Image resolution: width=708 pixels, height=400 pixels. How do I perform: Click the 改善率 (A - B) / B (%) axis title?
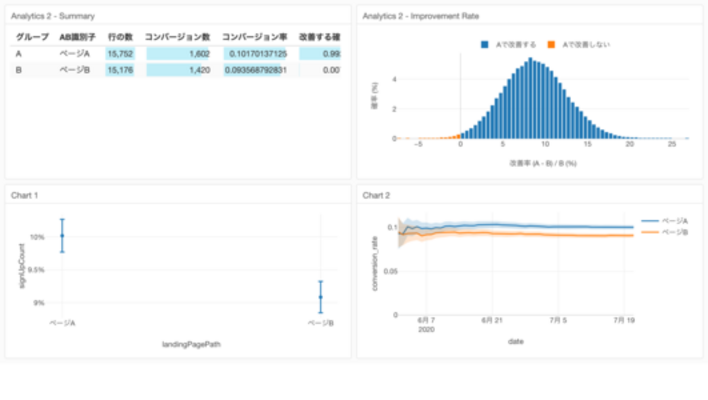coord(543,163)
